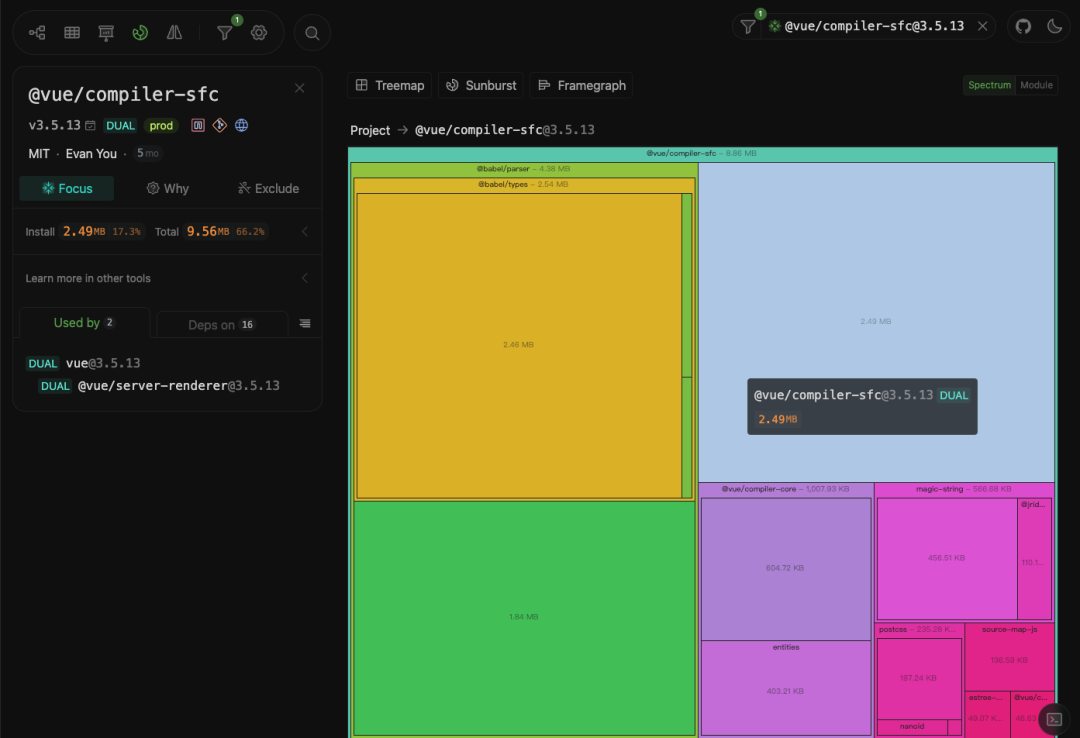Open the search button

point(312,33)
